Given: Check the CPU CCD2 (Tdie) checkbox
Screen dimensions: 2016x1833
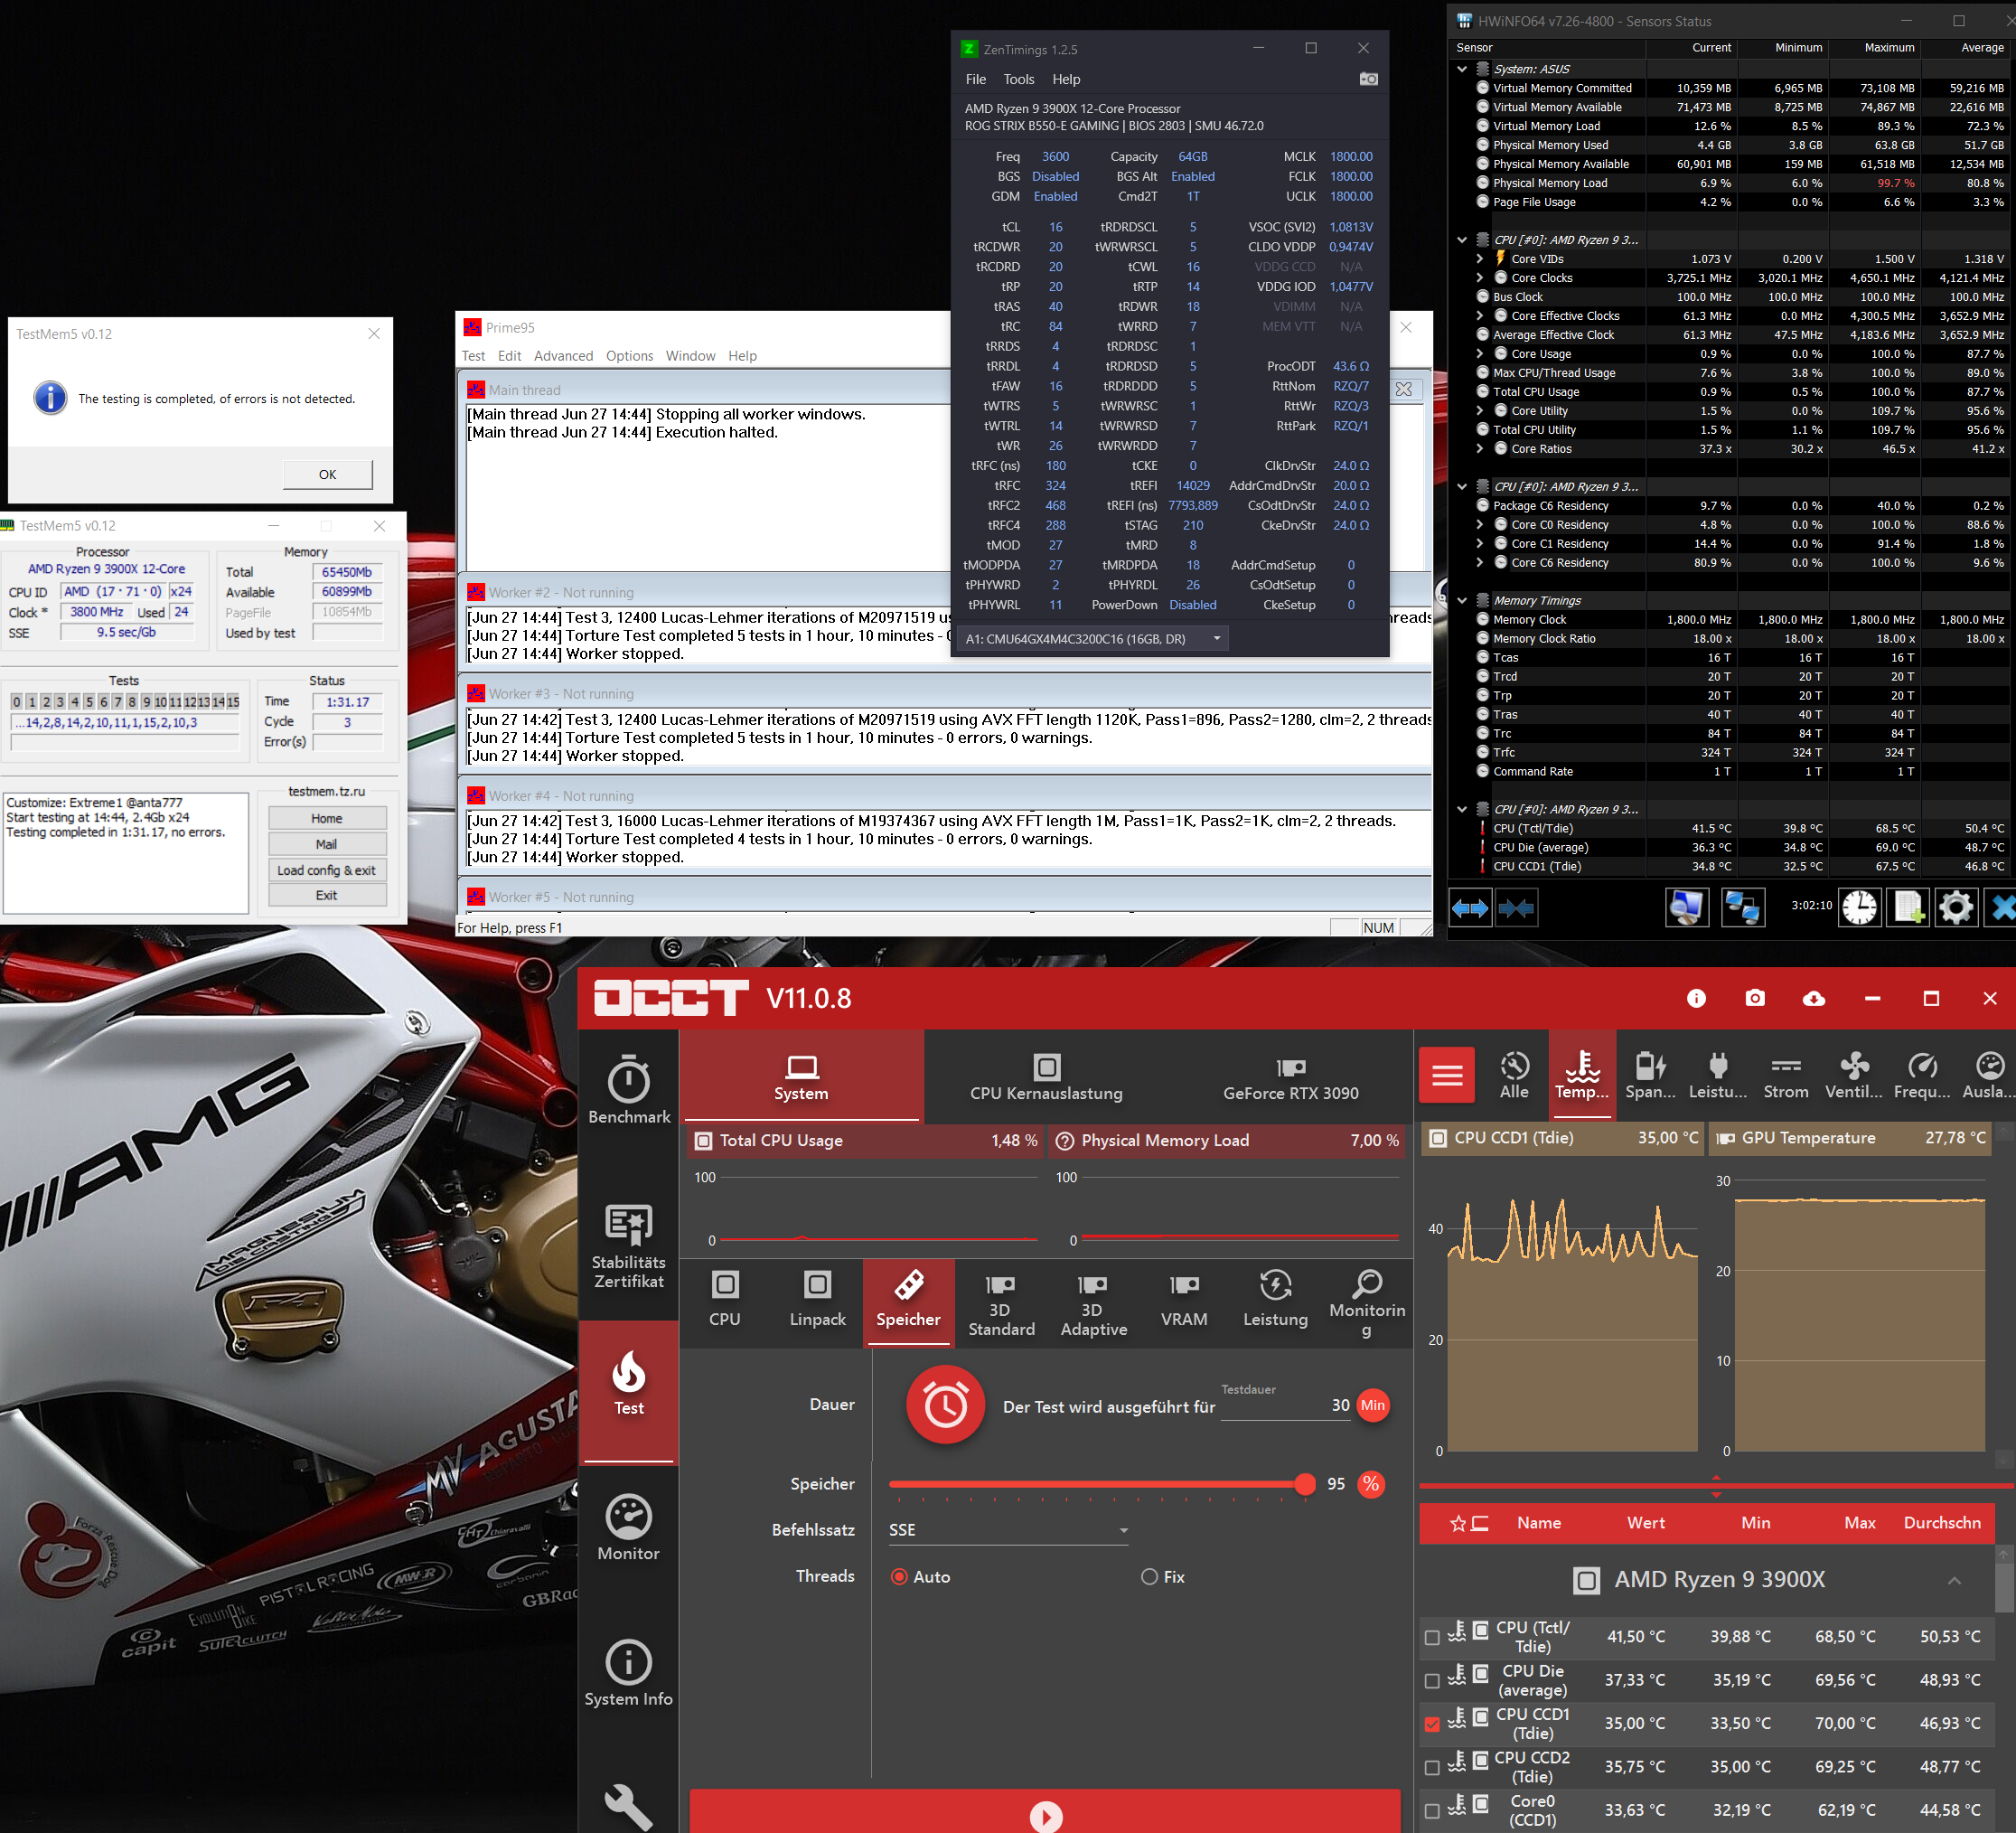Looking at the screenshot, I should tap(1432, 1768).
